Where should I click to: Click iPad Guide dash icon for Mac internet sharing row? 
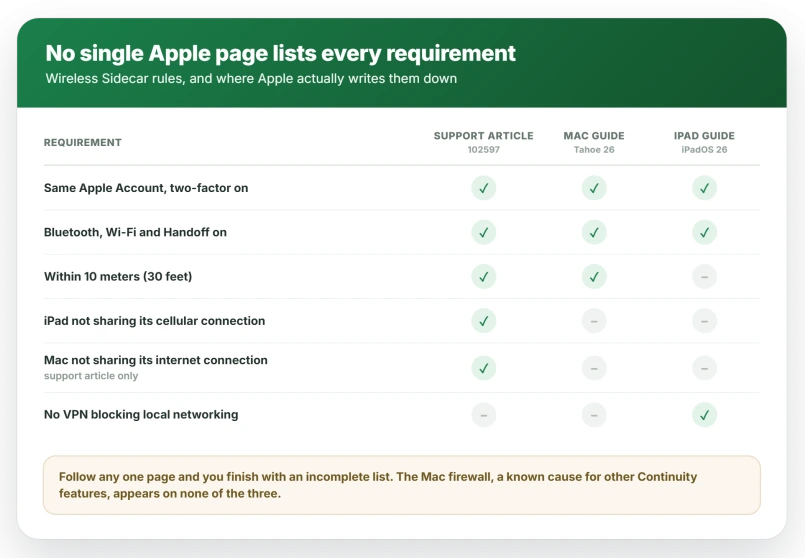(704, 368)
